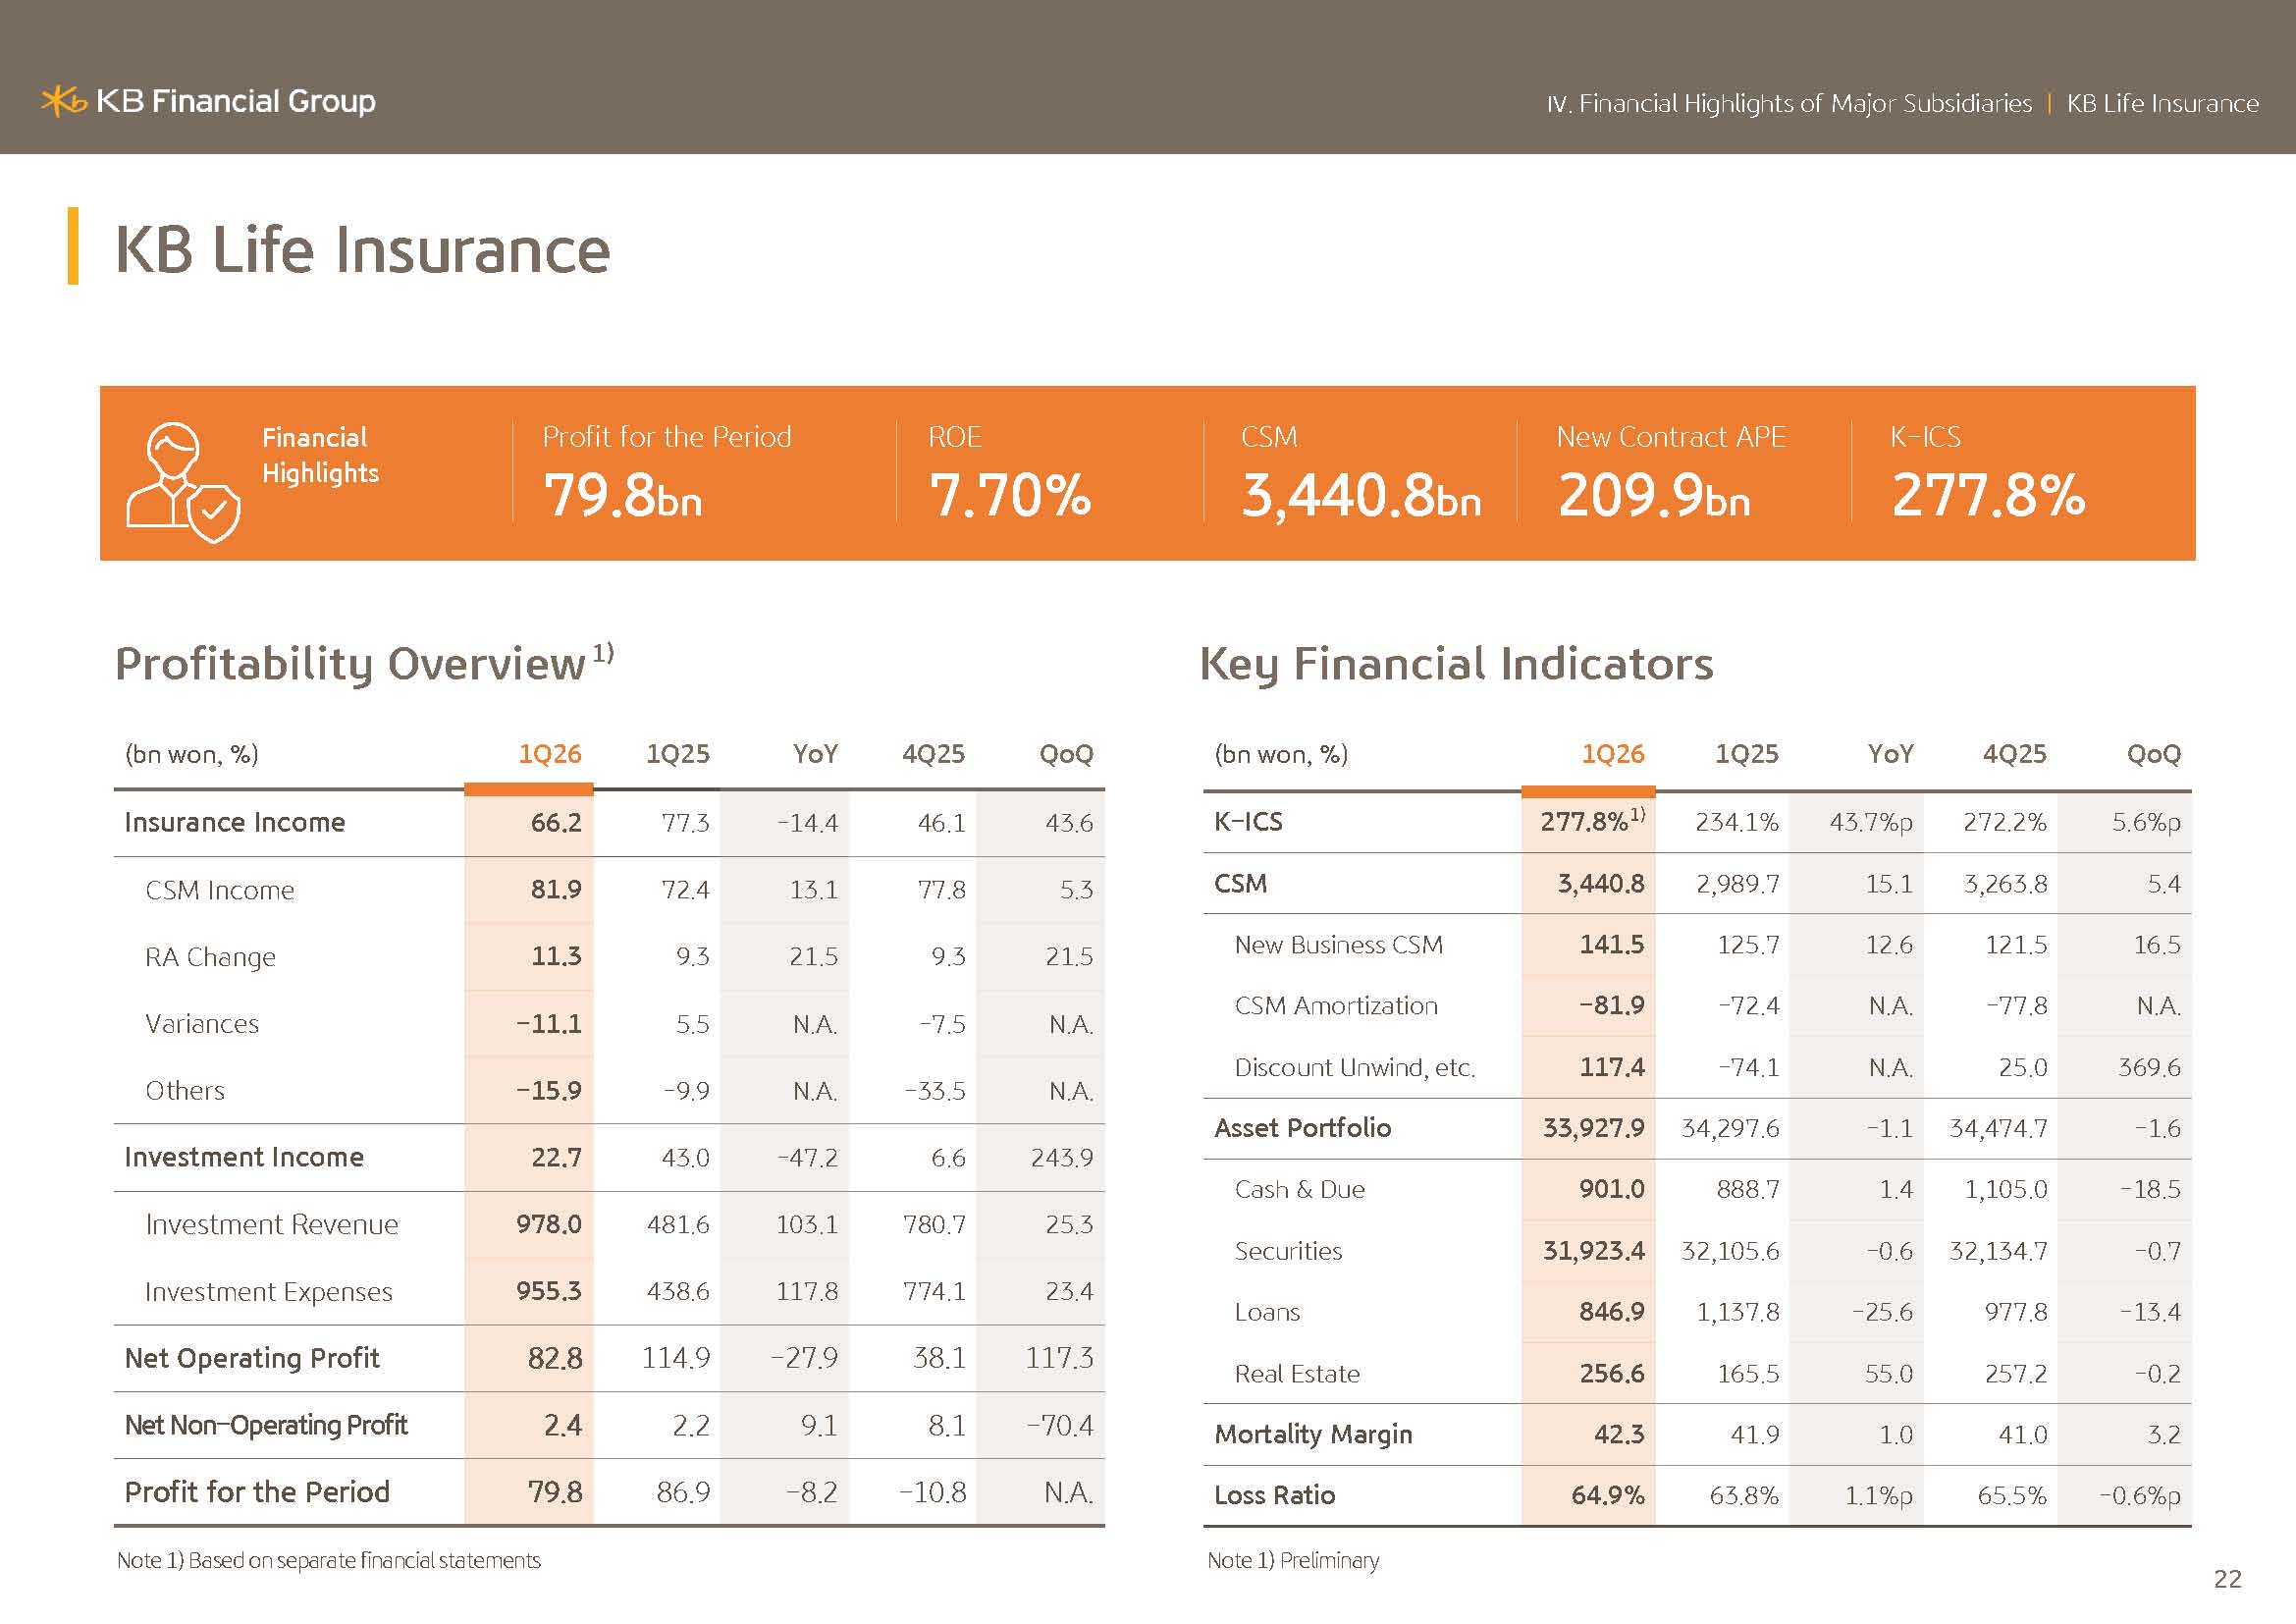
Task: Select the Net Operating Profit row label
Action: [252, 1358]
